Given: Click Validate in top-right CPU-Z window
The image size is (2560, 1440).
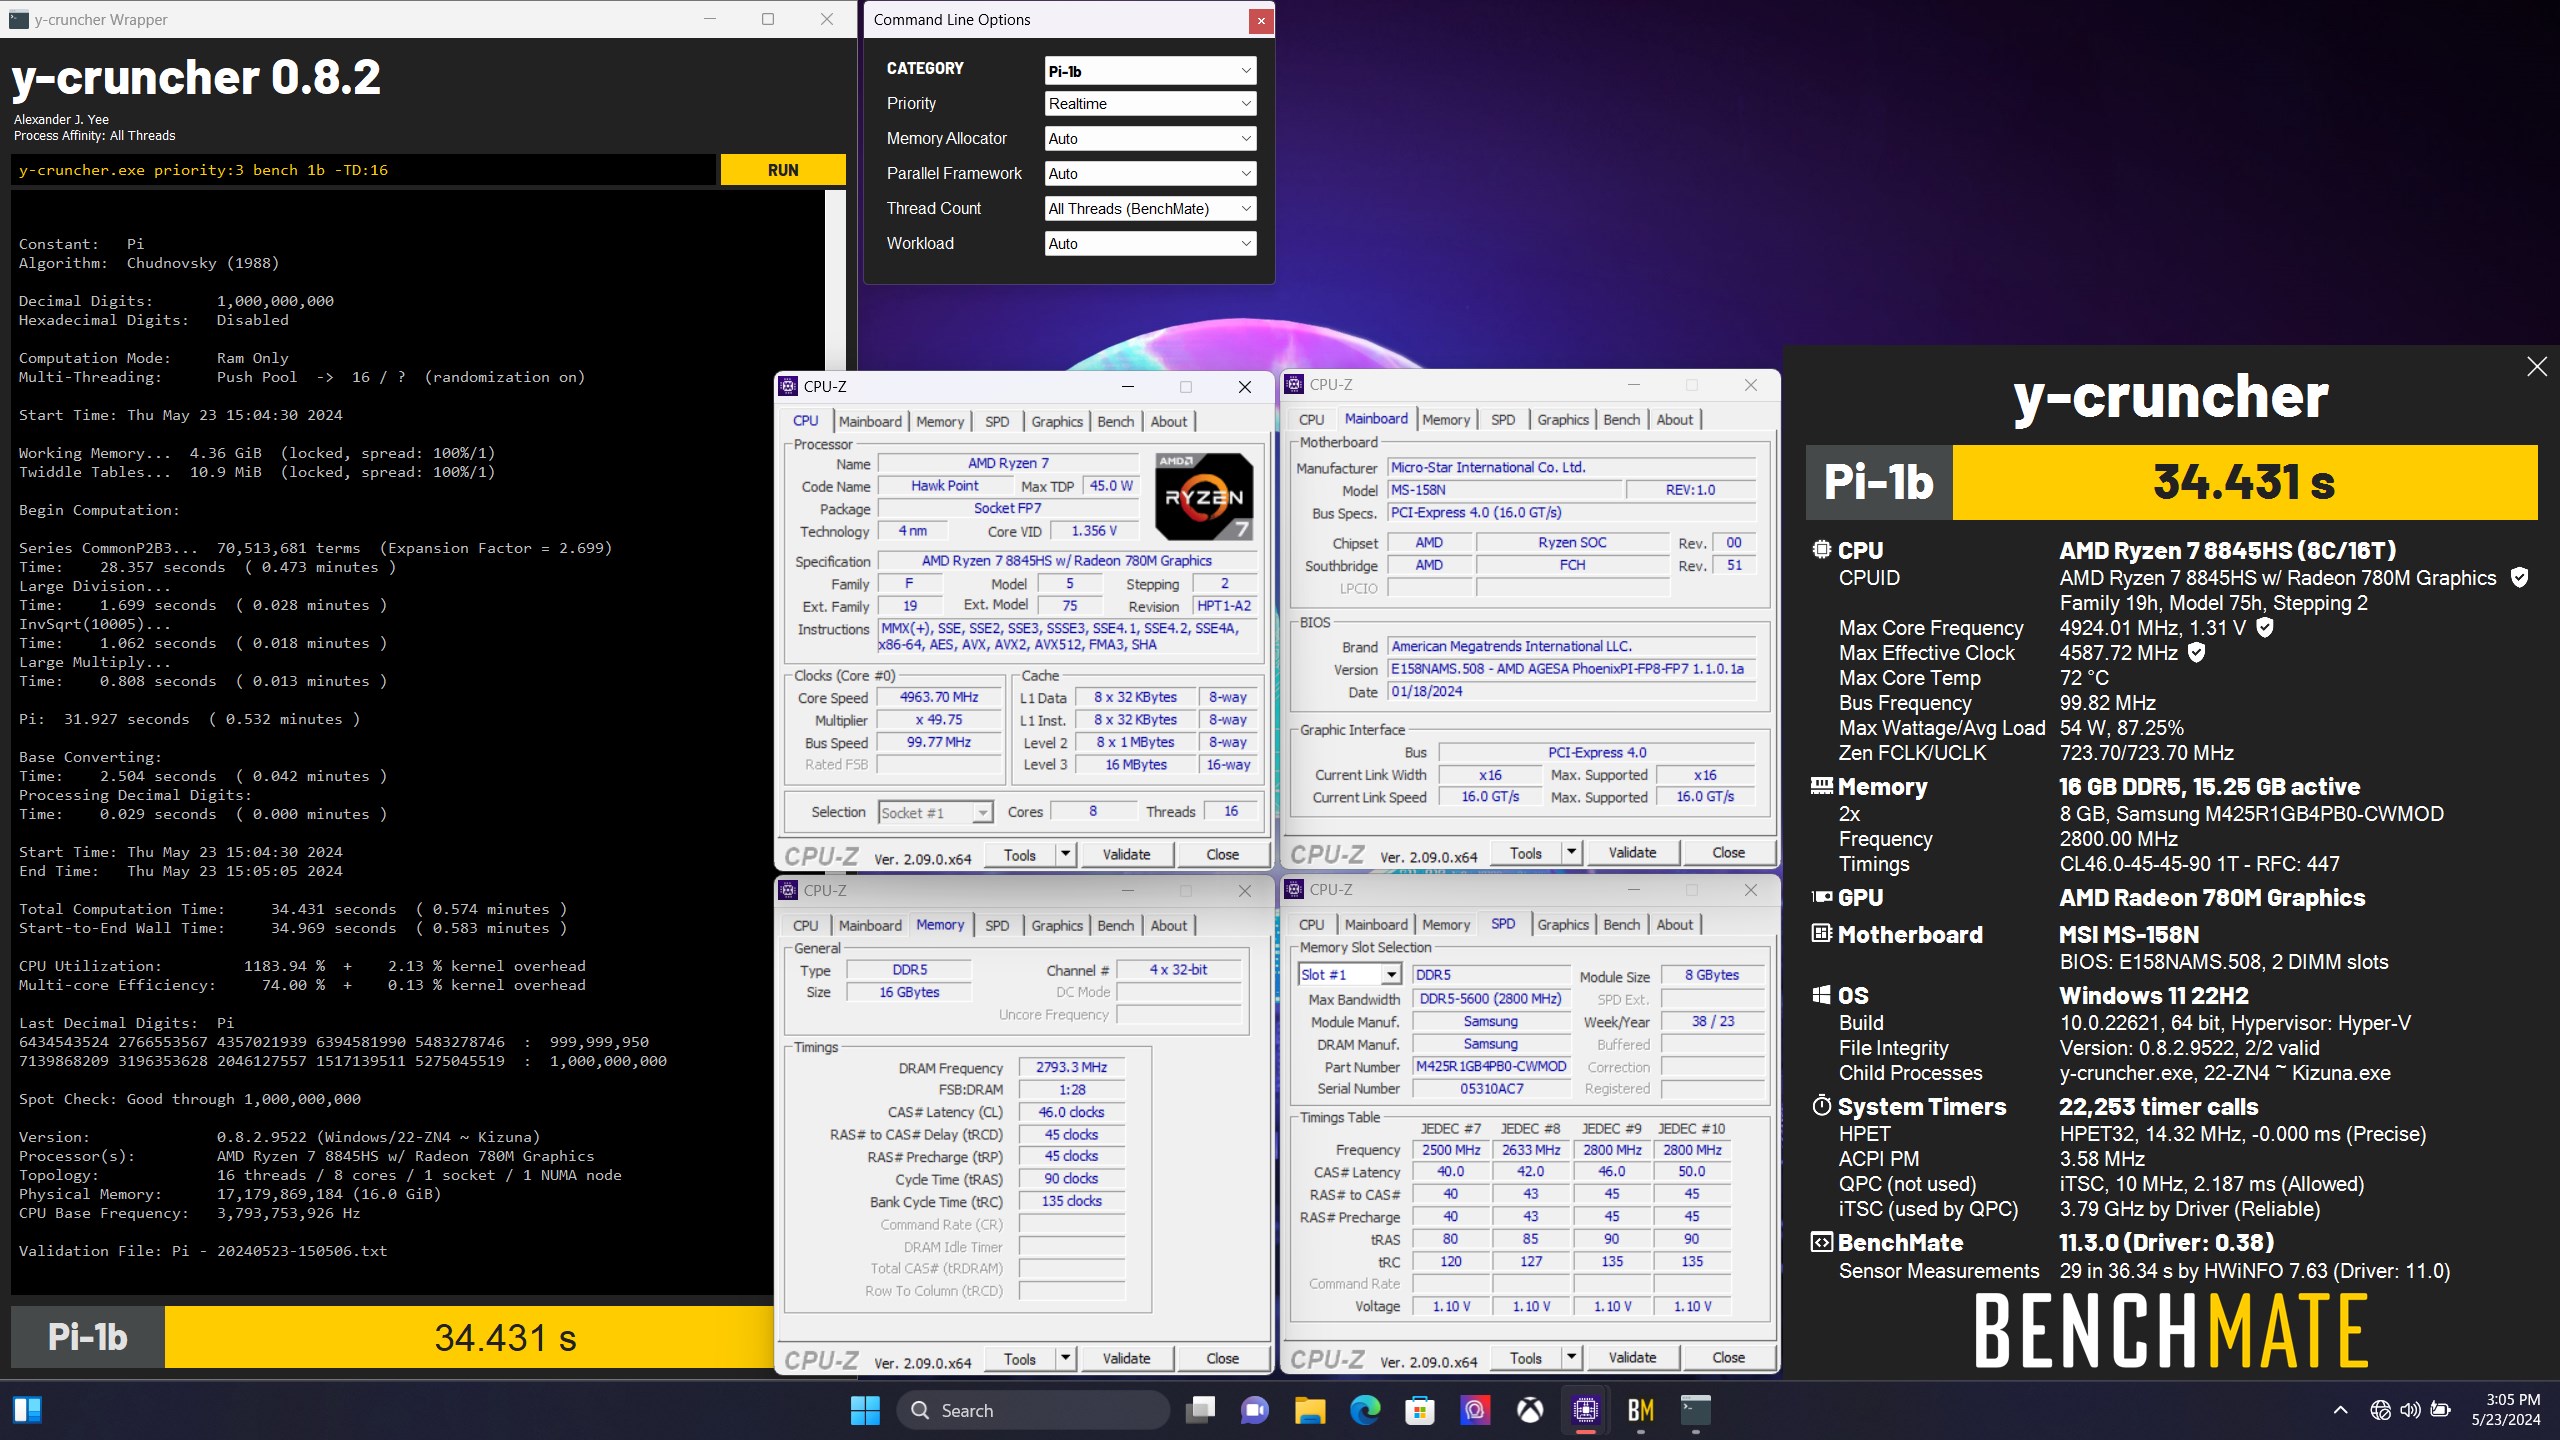Looking at the screenshot, I should pyautogui.click(x=1632, y=853).
